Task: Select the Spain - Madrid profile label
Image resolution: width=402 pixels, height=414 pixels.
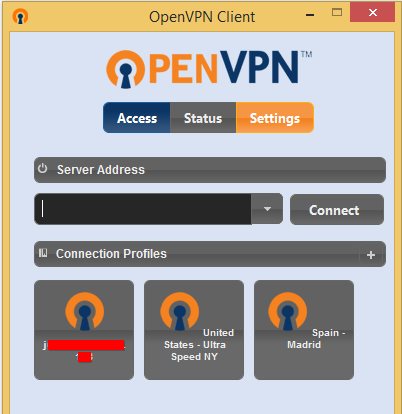Action: coord(316,338)
